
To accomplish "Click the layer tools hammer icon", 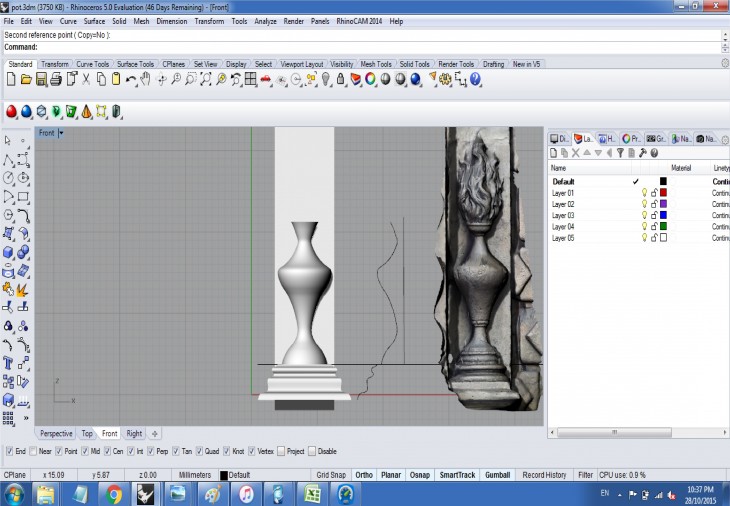I will [642, 153].
